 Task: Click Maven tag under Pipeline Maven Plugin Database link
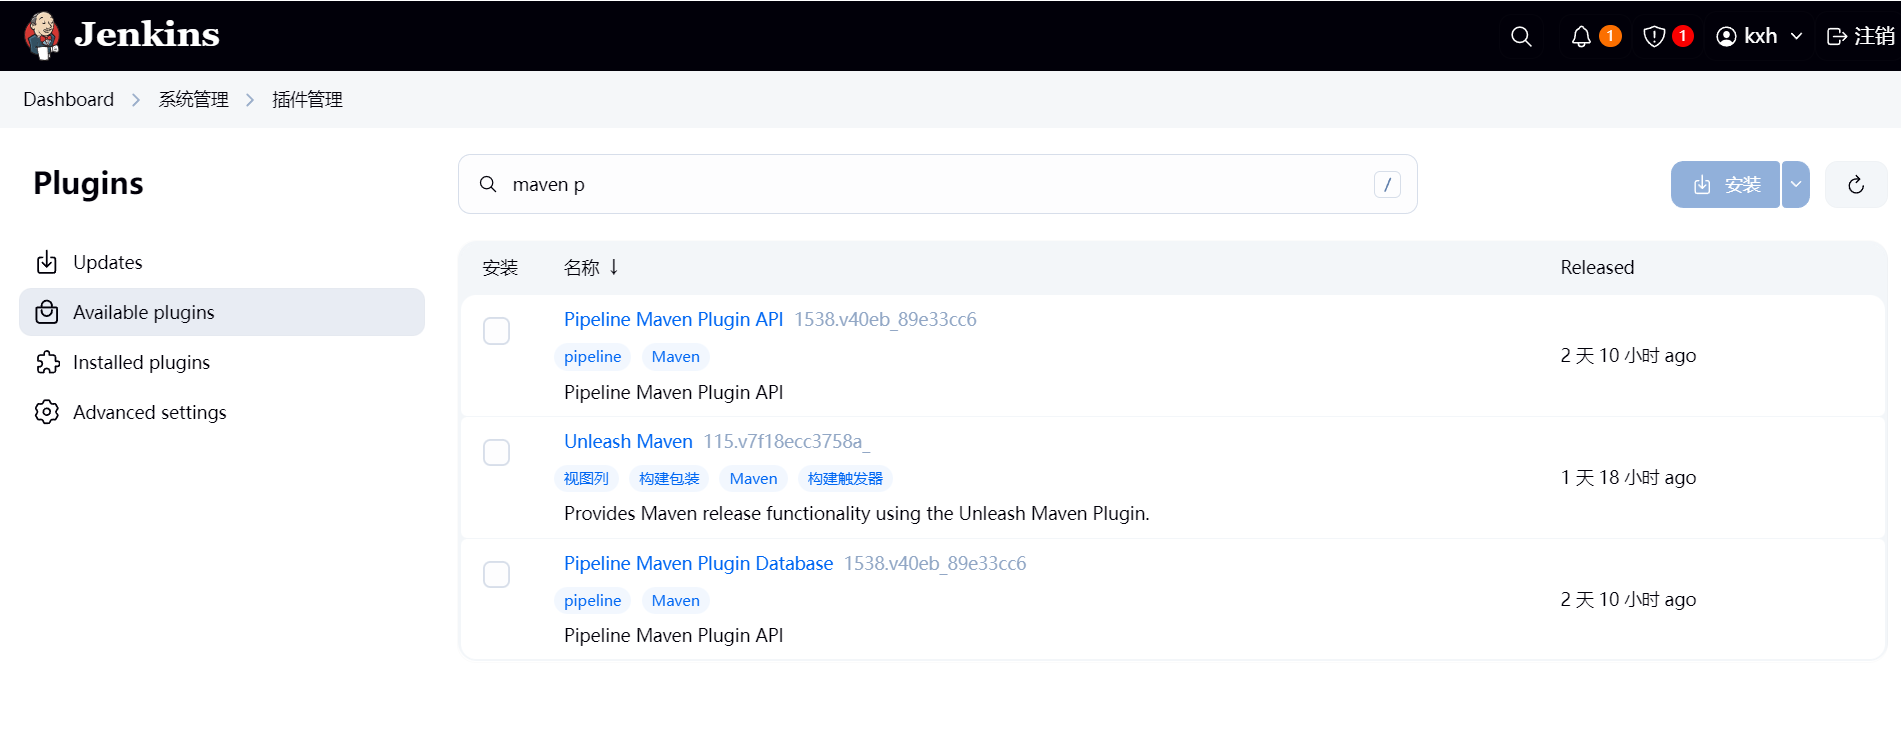tap(675, 601)
